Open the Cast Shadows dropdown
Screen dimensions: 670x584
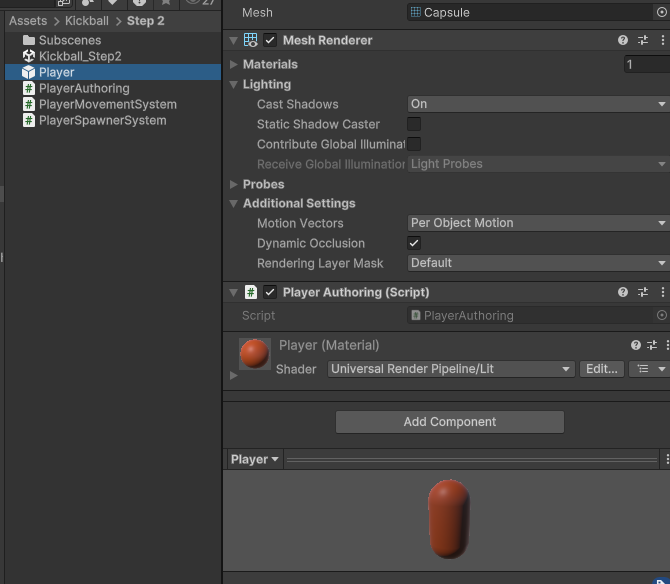[538, 104]
